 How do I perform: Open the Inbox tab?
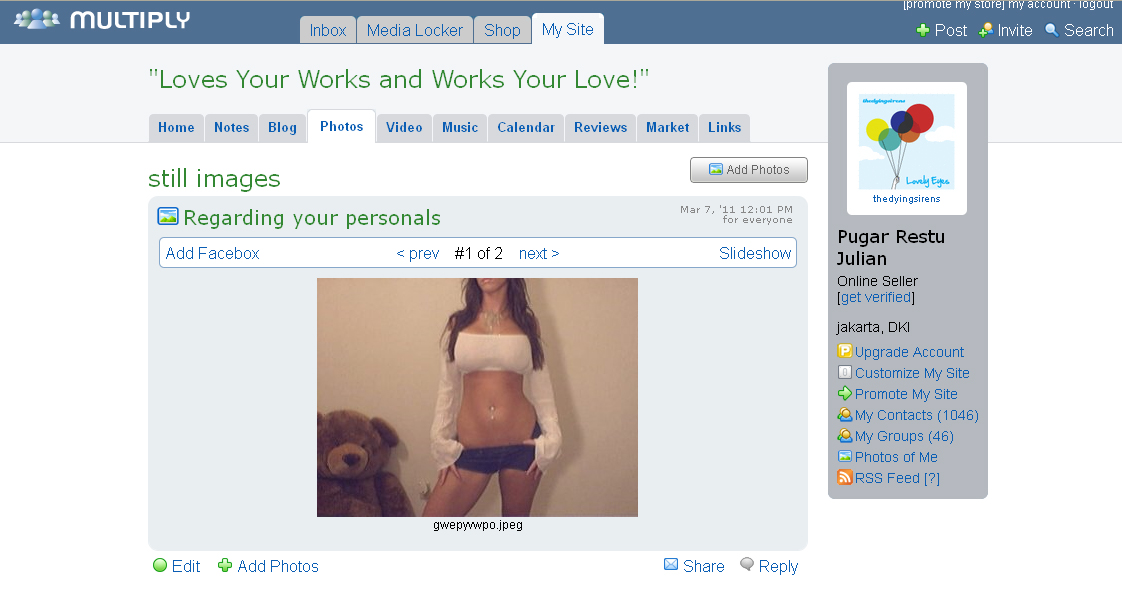[328, 30]
